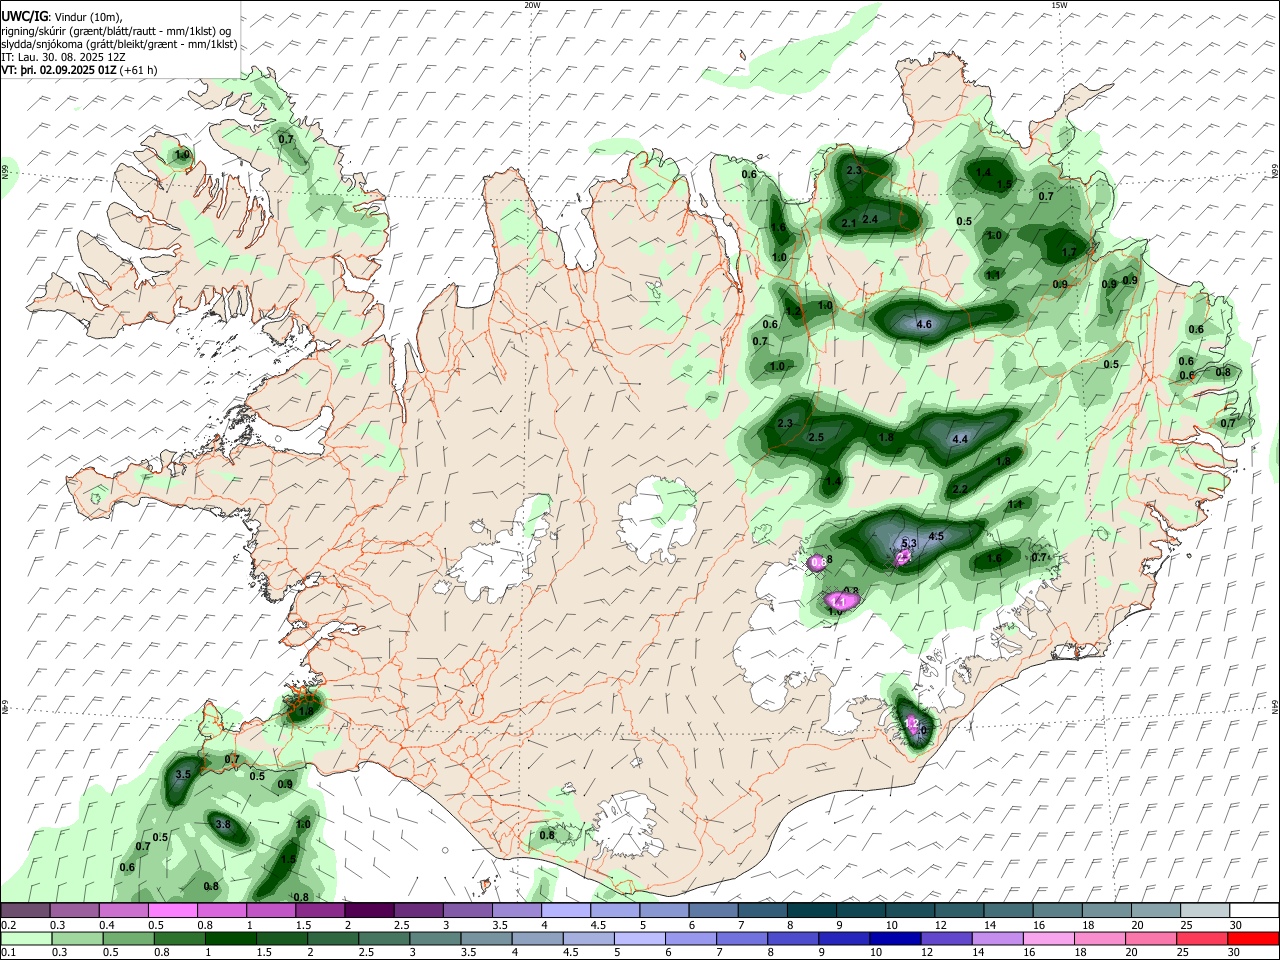Pick the light pink 16 swatch, bottom scale
The width and height of the screenshot is (1280, 960).
point(1047,938)
